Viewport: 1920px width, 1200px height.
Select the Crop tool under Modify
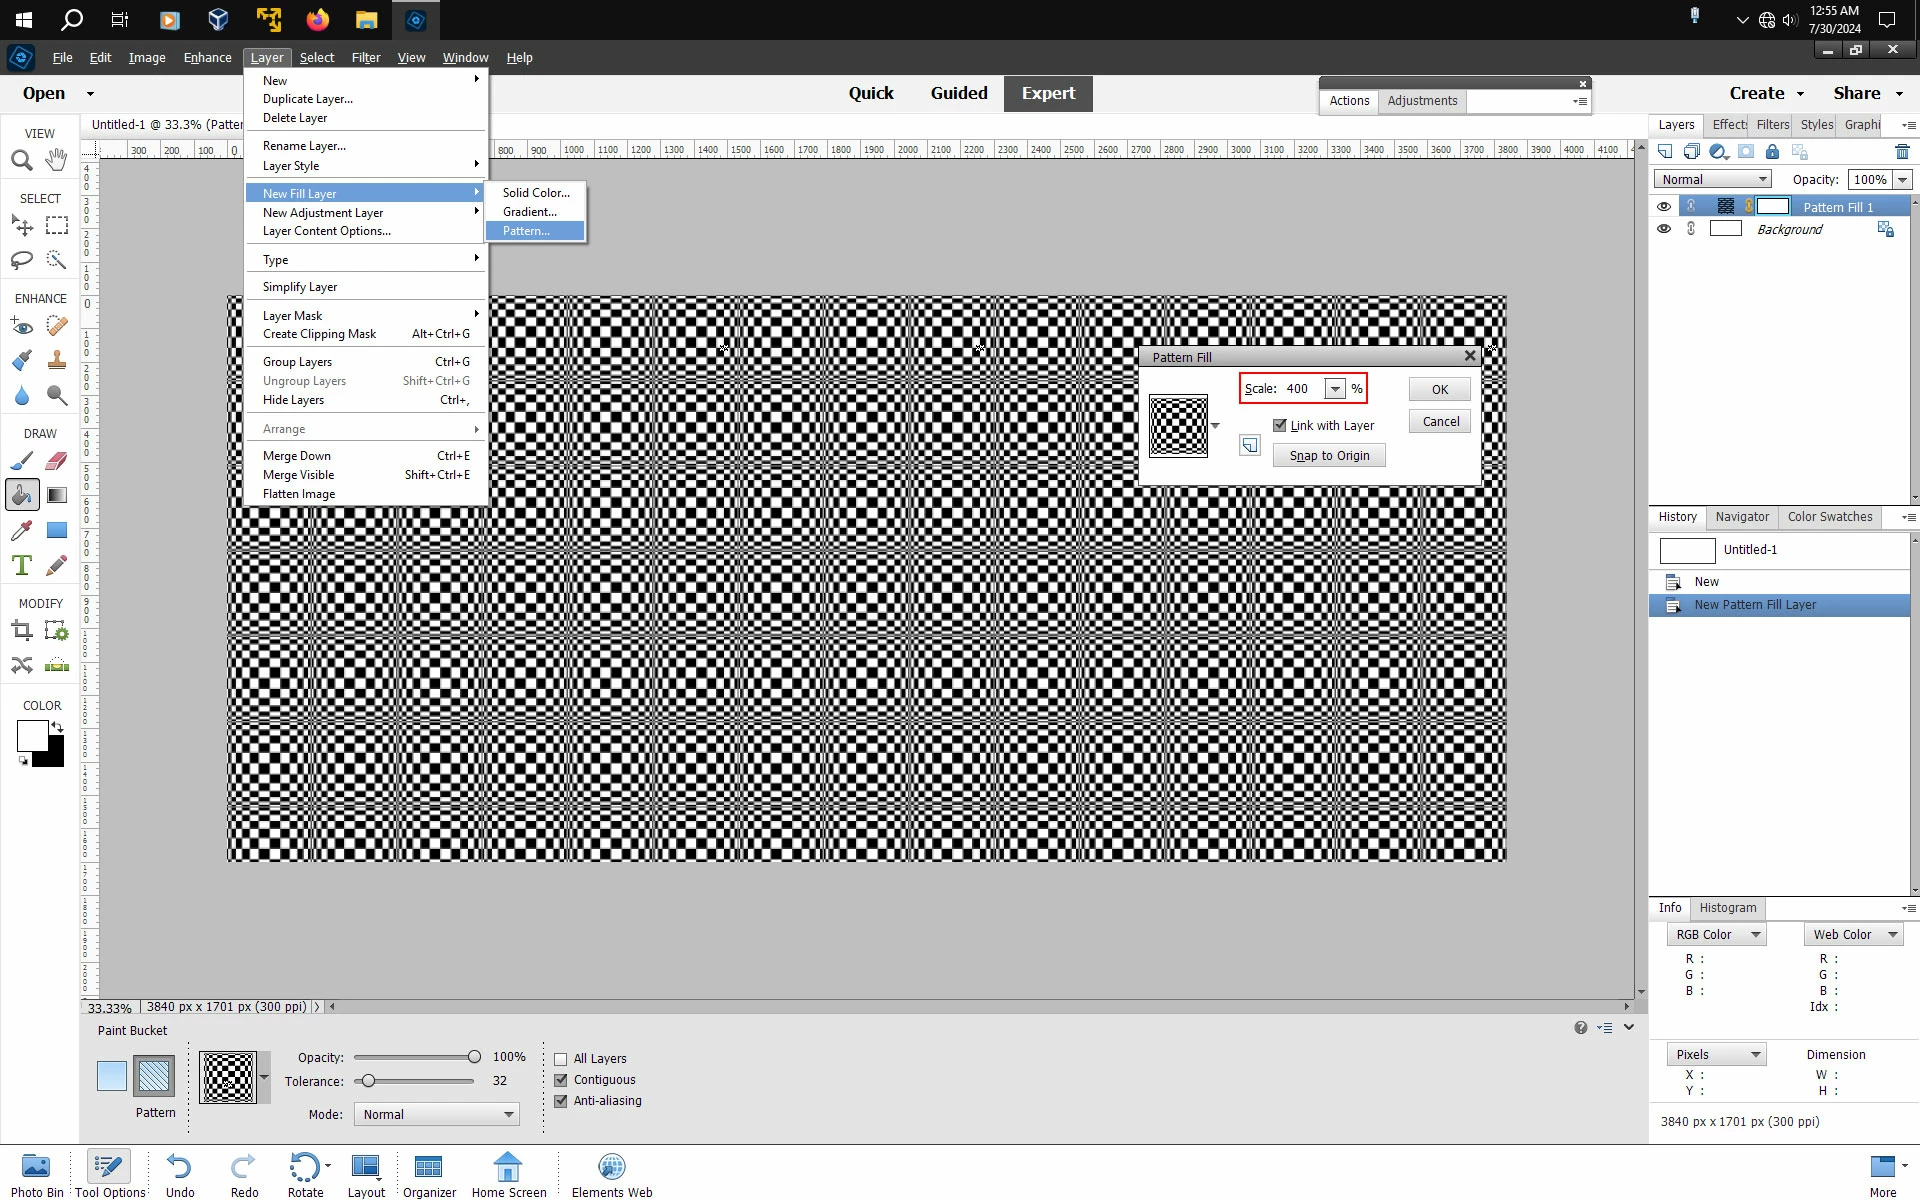pos(21,631)
